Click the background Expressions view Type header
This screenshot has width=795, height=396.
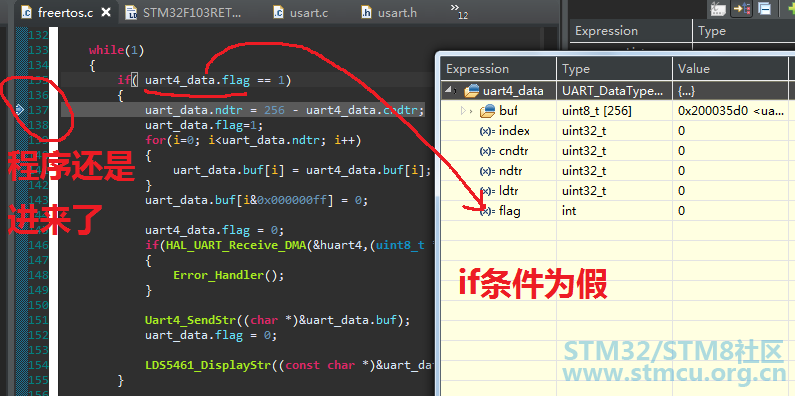[743, 31]
